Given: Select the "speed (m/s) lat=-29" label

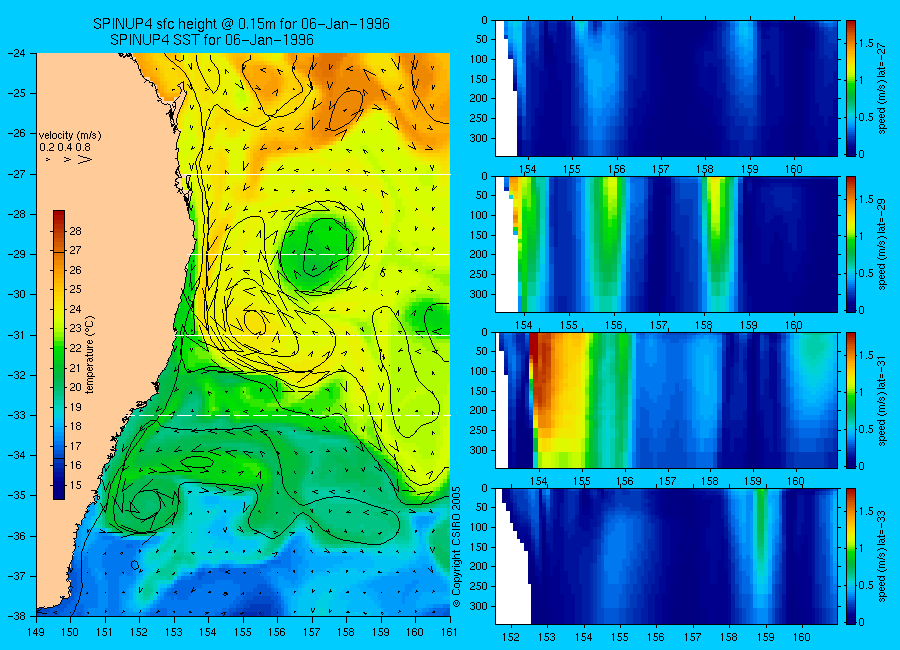Looking at the screenshot, I should 882,244.
